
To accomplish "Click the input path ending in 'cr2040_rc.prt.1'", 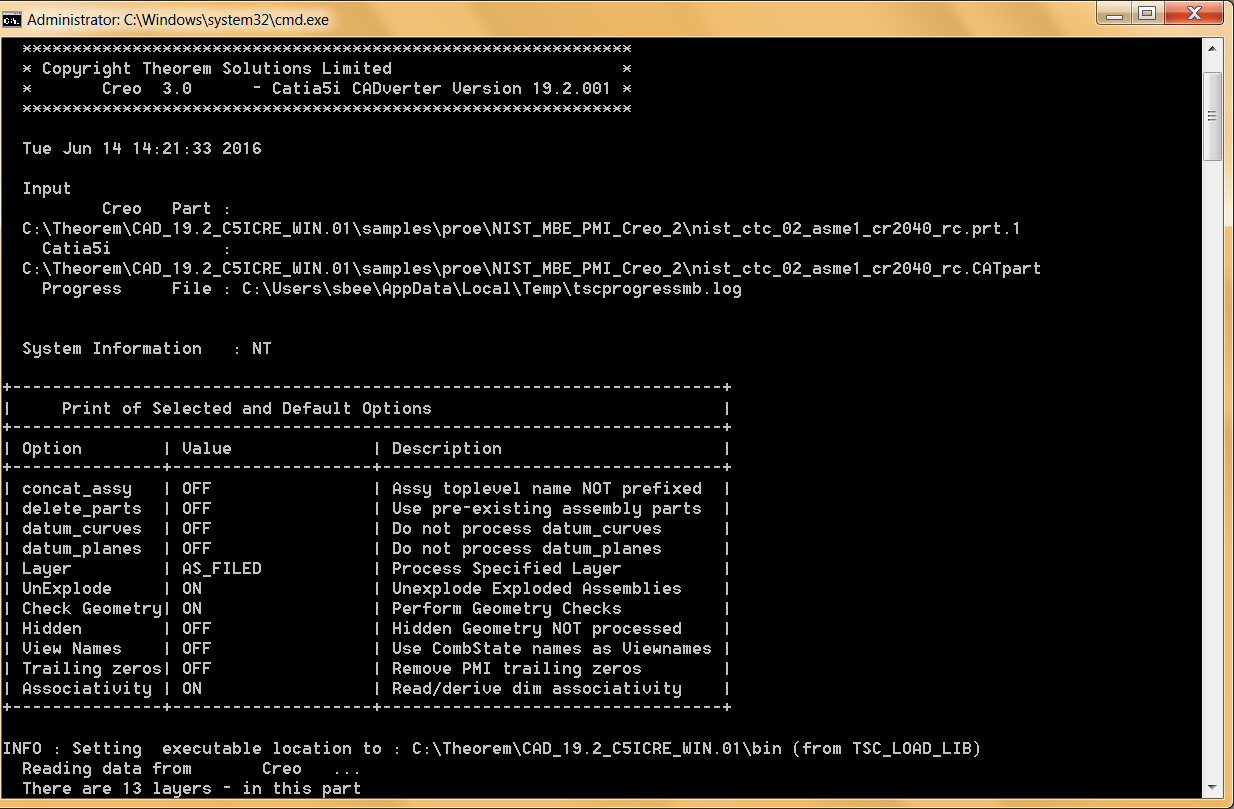I will (521, 228).
